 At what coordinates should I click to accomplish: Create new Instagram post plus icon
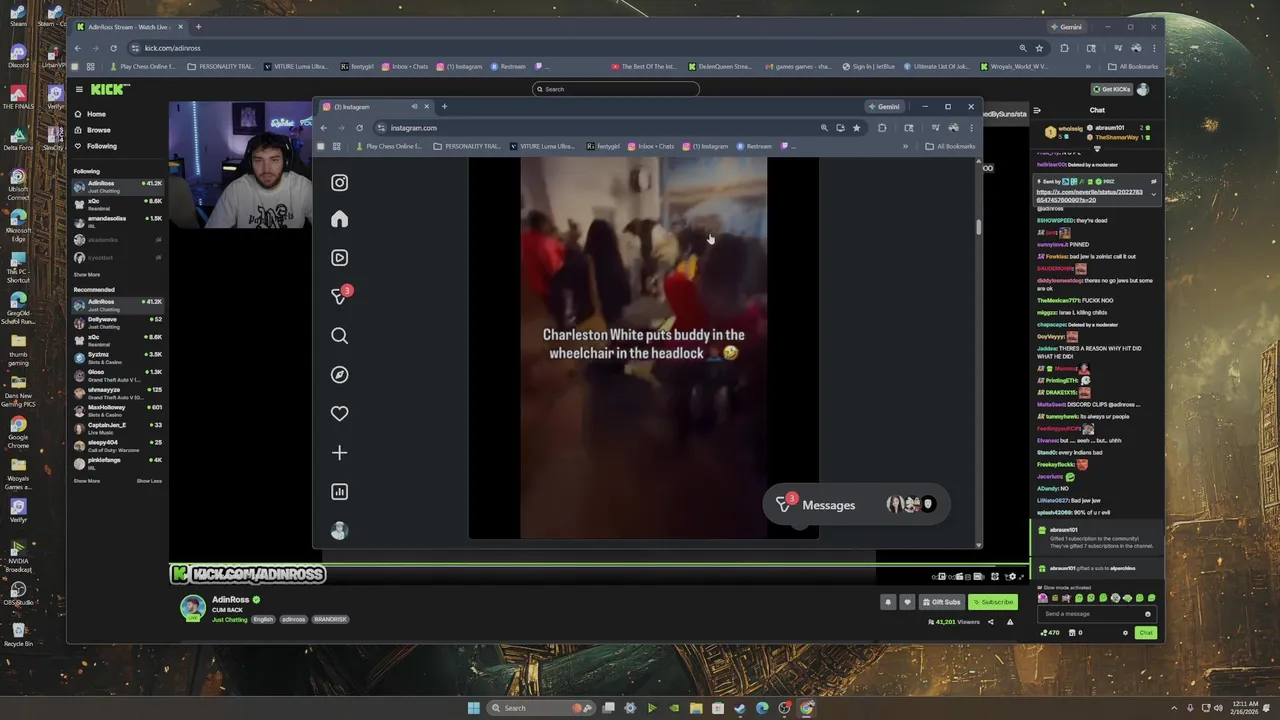340,453
